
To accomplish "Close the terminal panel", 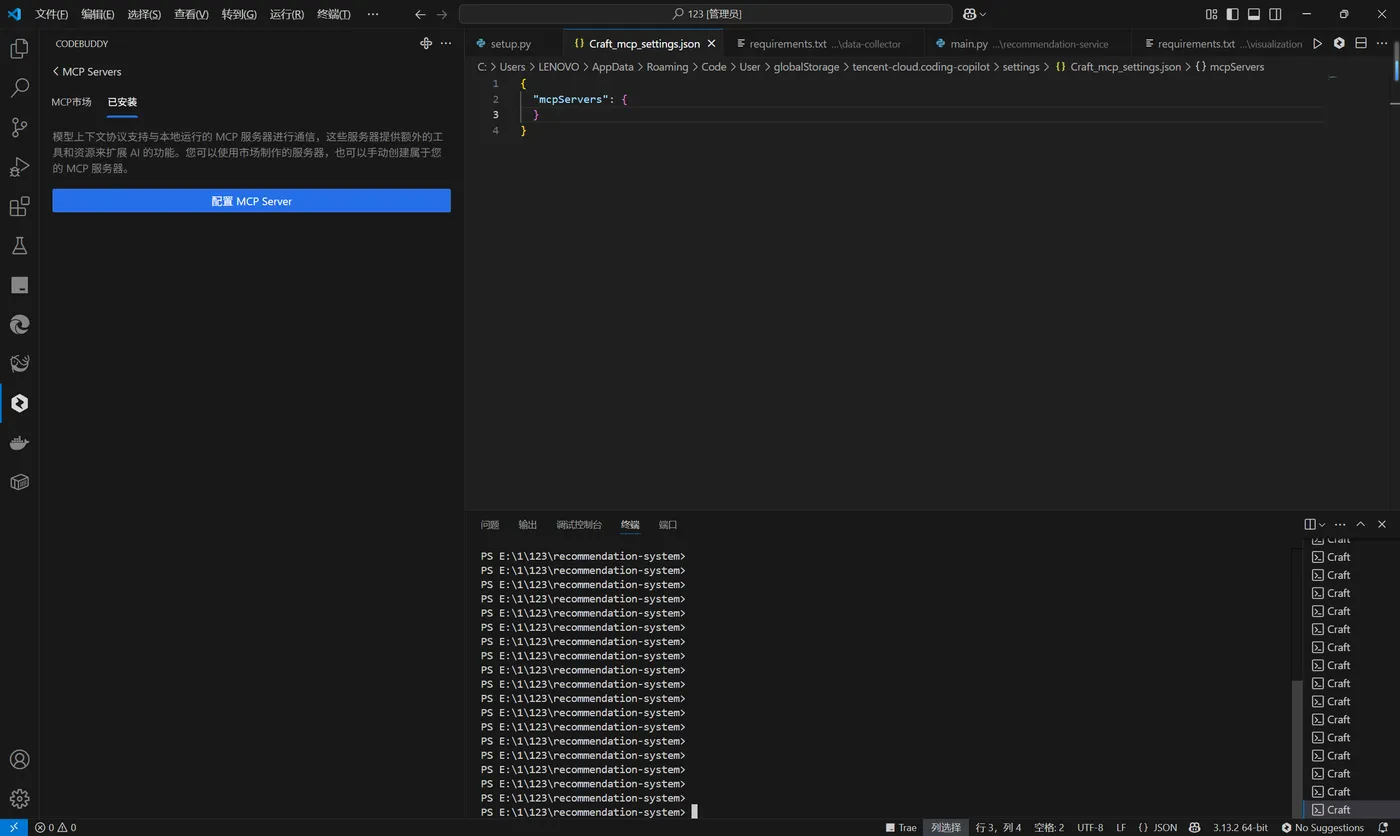I will (x=1382, y=524).
